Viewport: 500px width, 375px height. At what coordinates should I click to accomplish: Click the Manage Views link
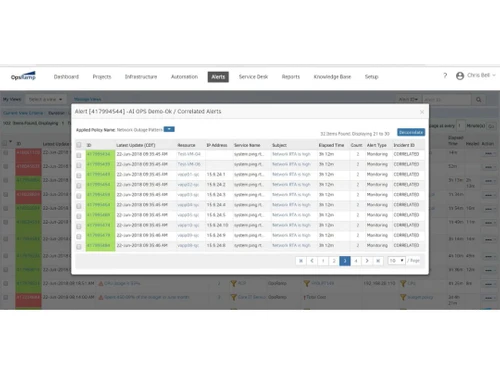coord(87,99)
